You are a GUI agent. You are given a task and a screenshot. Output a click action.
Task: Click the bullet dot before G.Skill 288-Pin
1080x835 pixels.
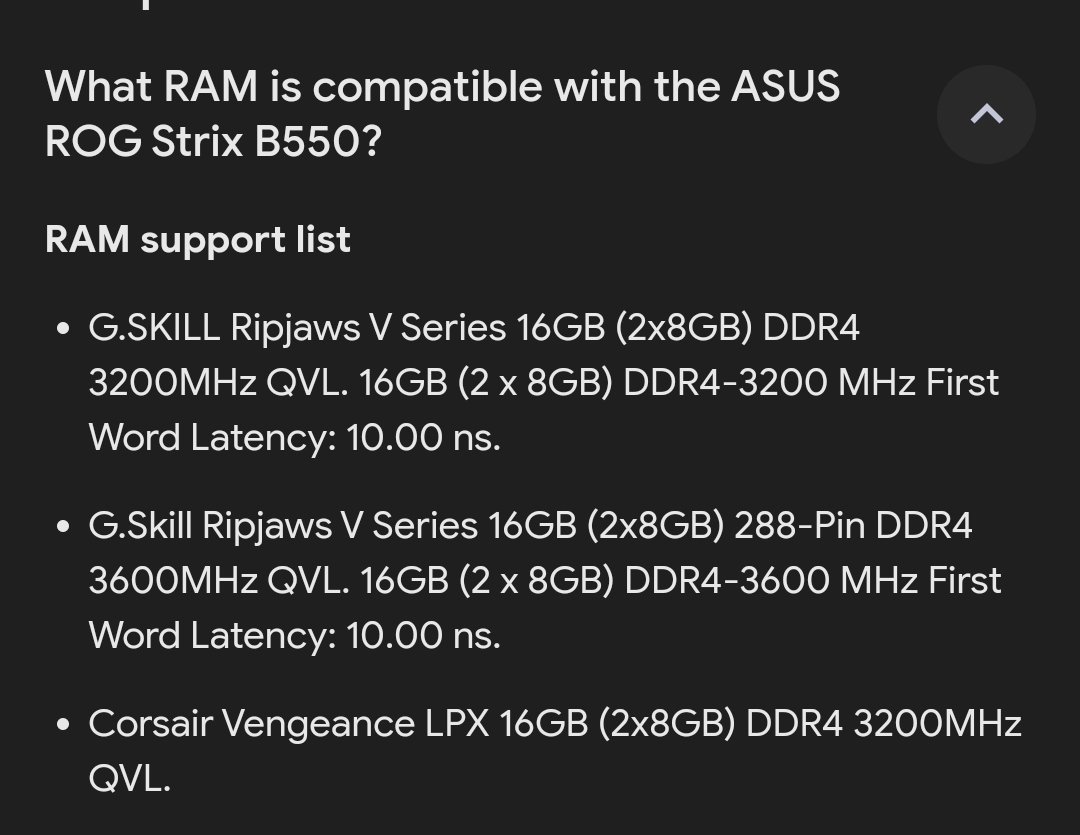[63, 527]
